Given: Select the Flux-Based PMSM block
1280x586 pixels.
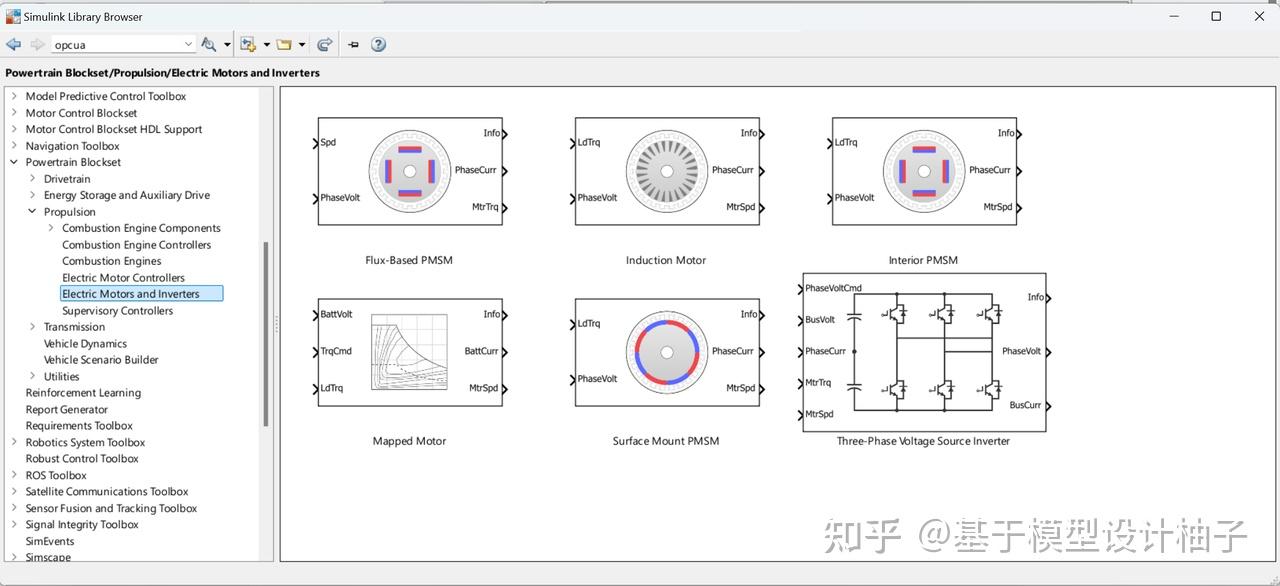Looking at the screenshot, I should pyautogui.click(x=409, y=170).
